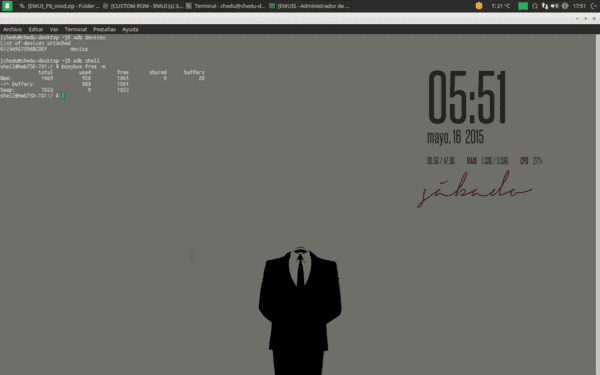
Task: Click the '-/+ buffers:' row in terminal
Action: tap(64, 84)
